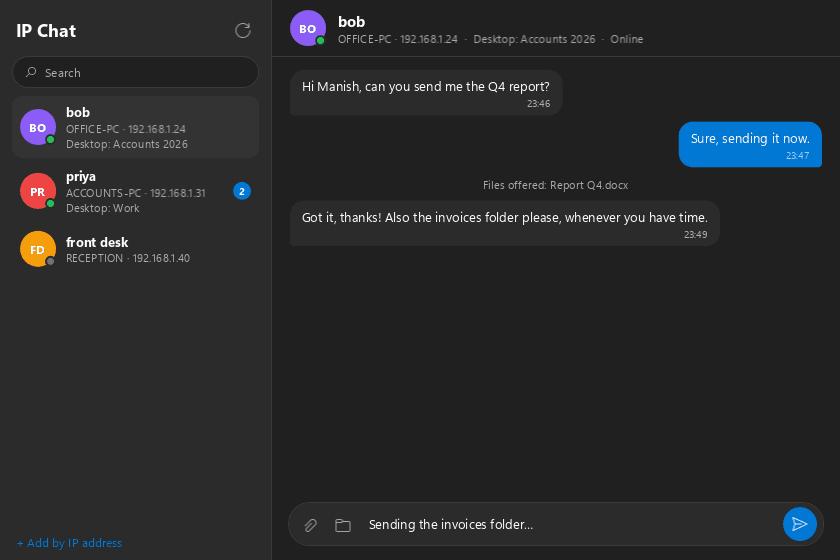This screenshot has height=560, width=840.
Task: Click message 'Hi Manish, can you send me the Q4 report?'
Action: click(x=426, y=93)
